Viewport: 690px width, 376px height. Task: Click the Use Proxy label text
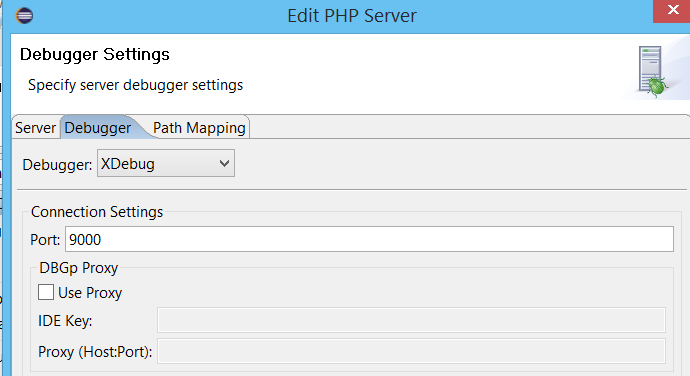[x=90, y=293]
